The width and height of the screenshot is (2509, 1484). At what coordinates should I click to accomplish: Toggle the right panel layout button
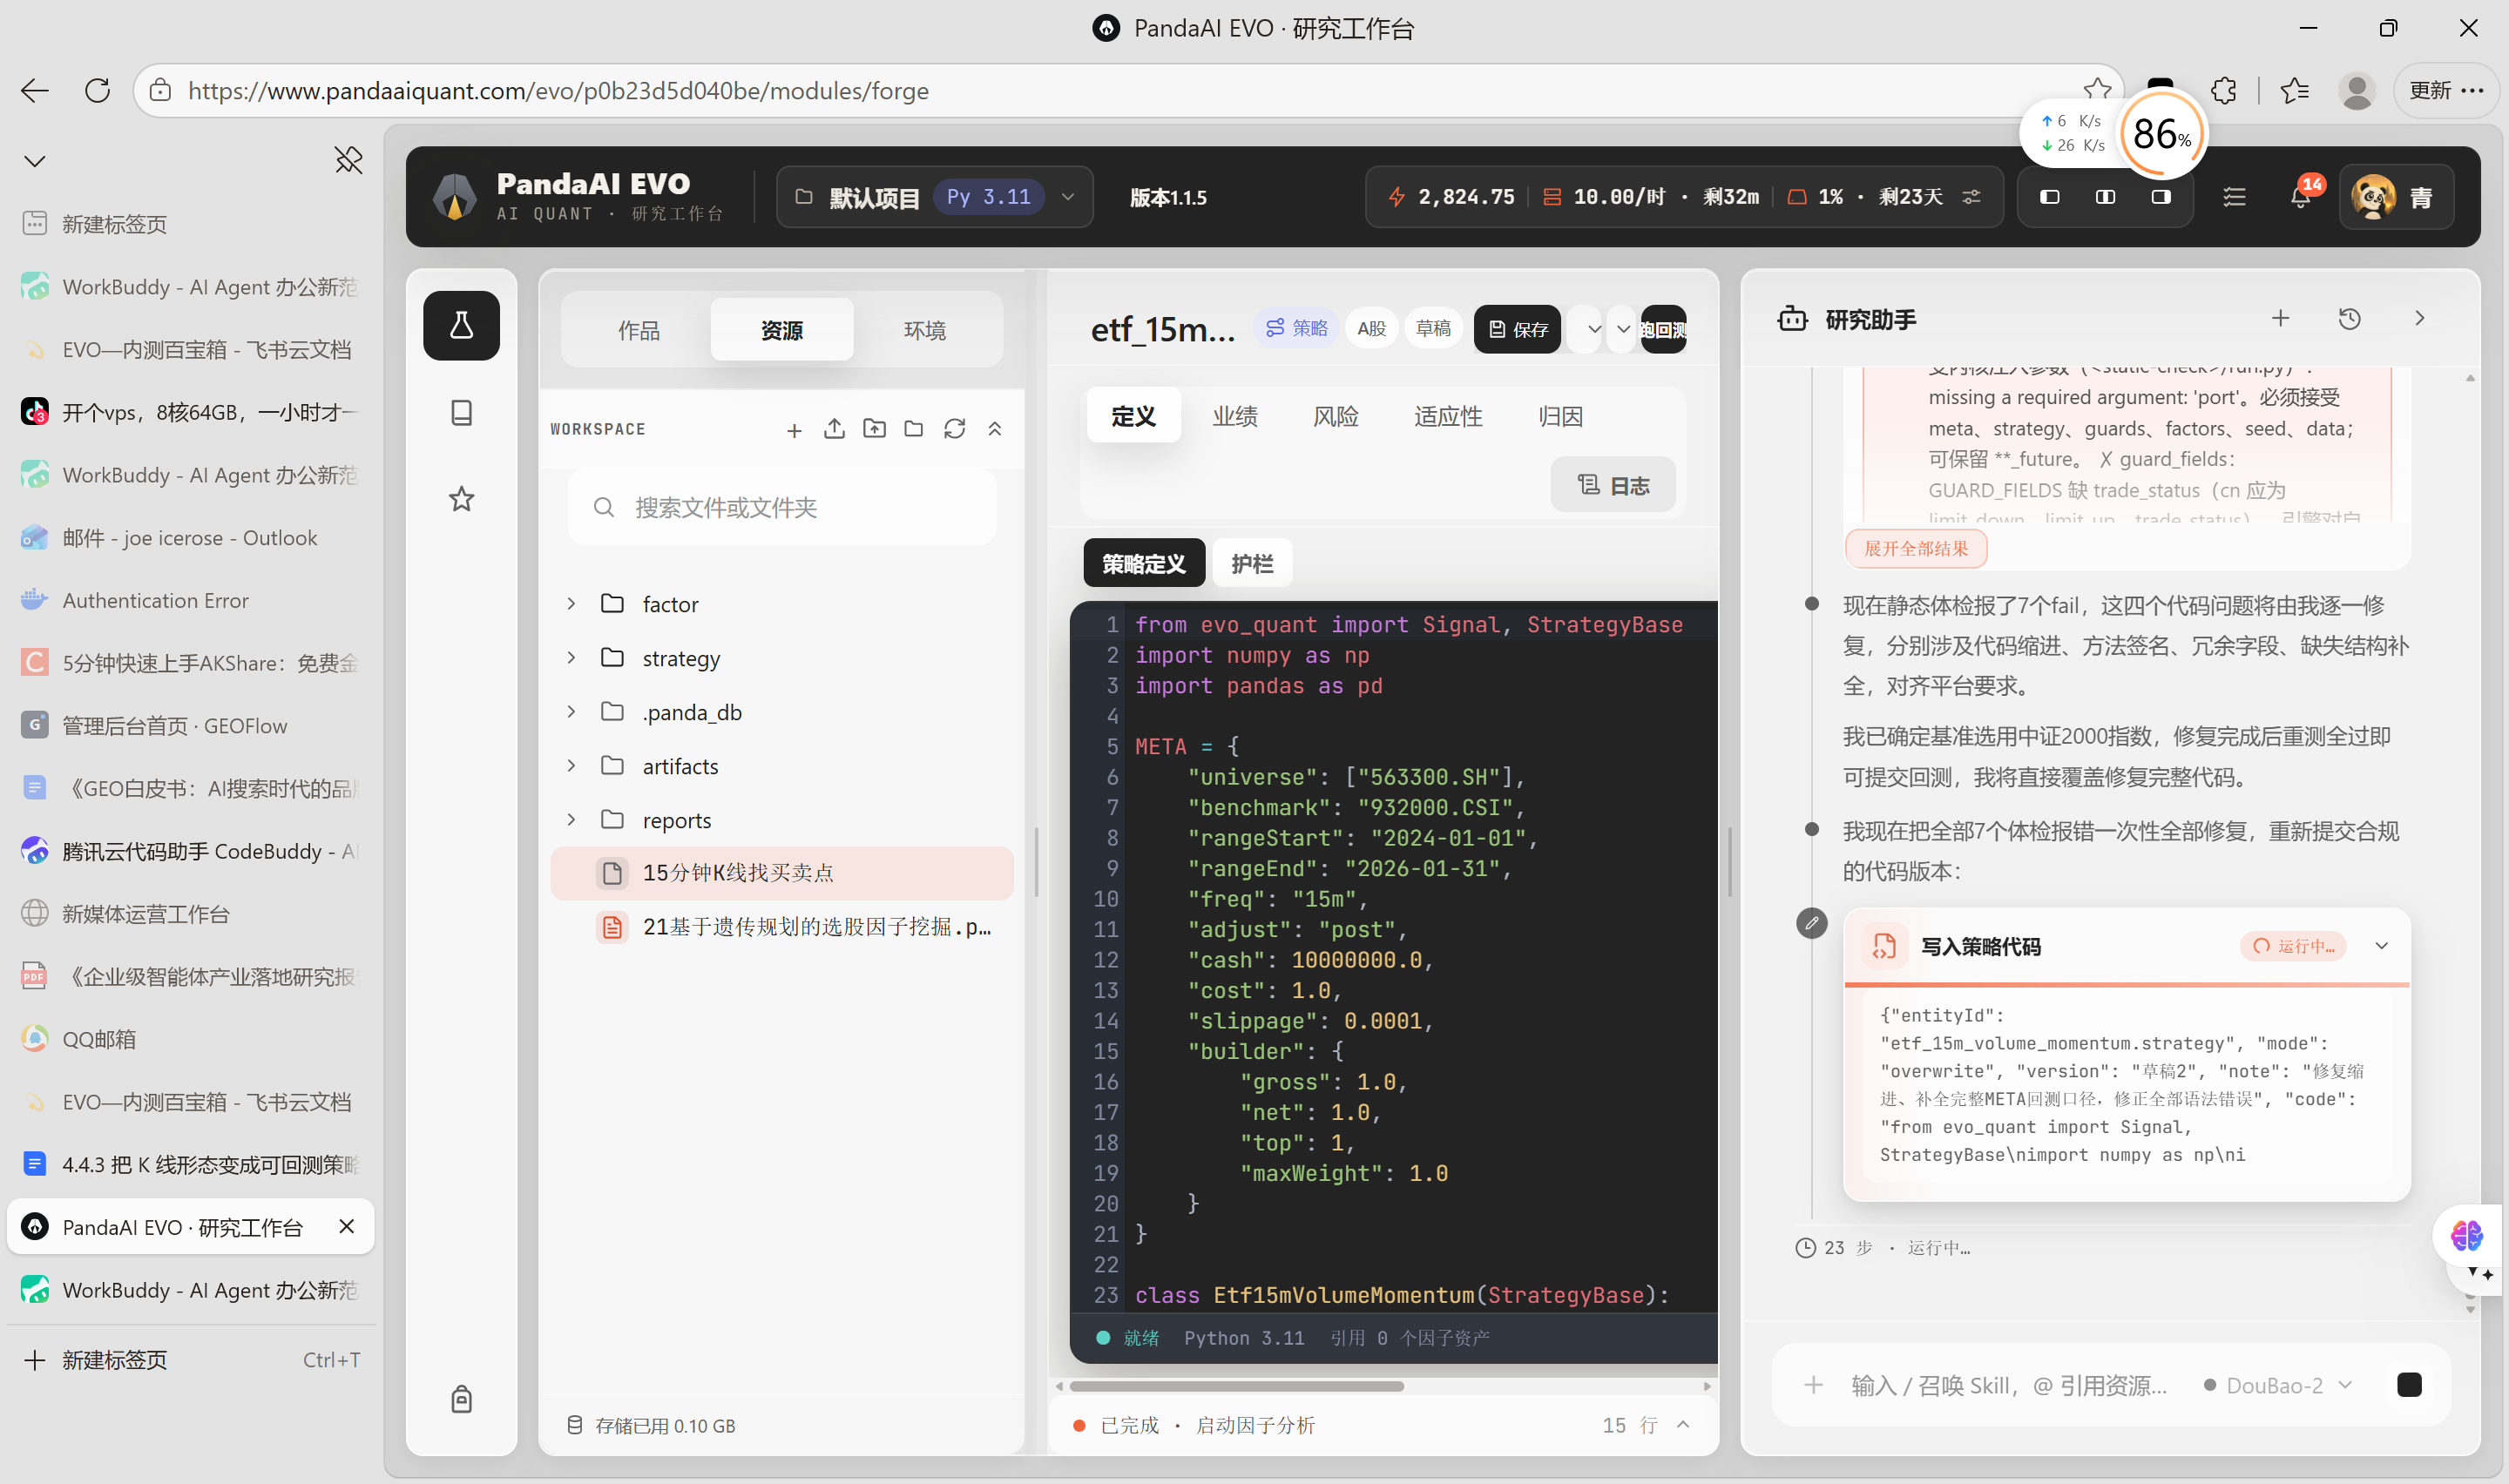click(x=2161, y=197)
